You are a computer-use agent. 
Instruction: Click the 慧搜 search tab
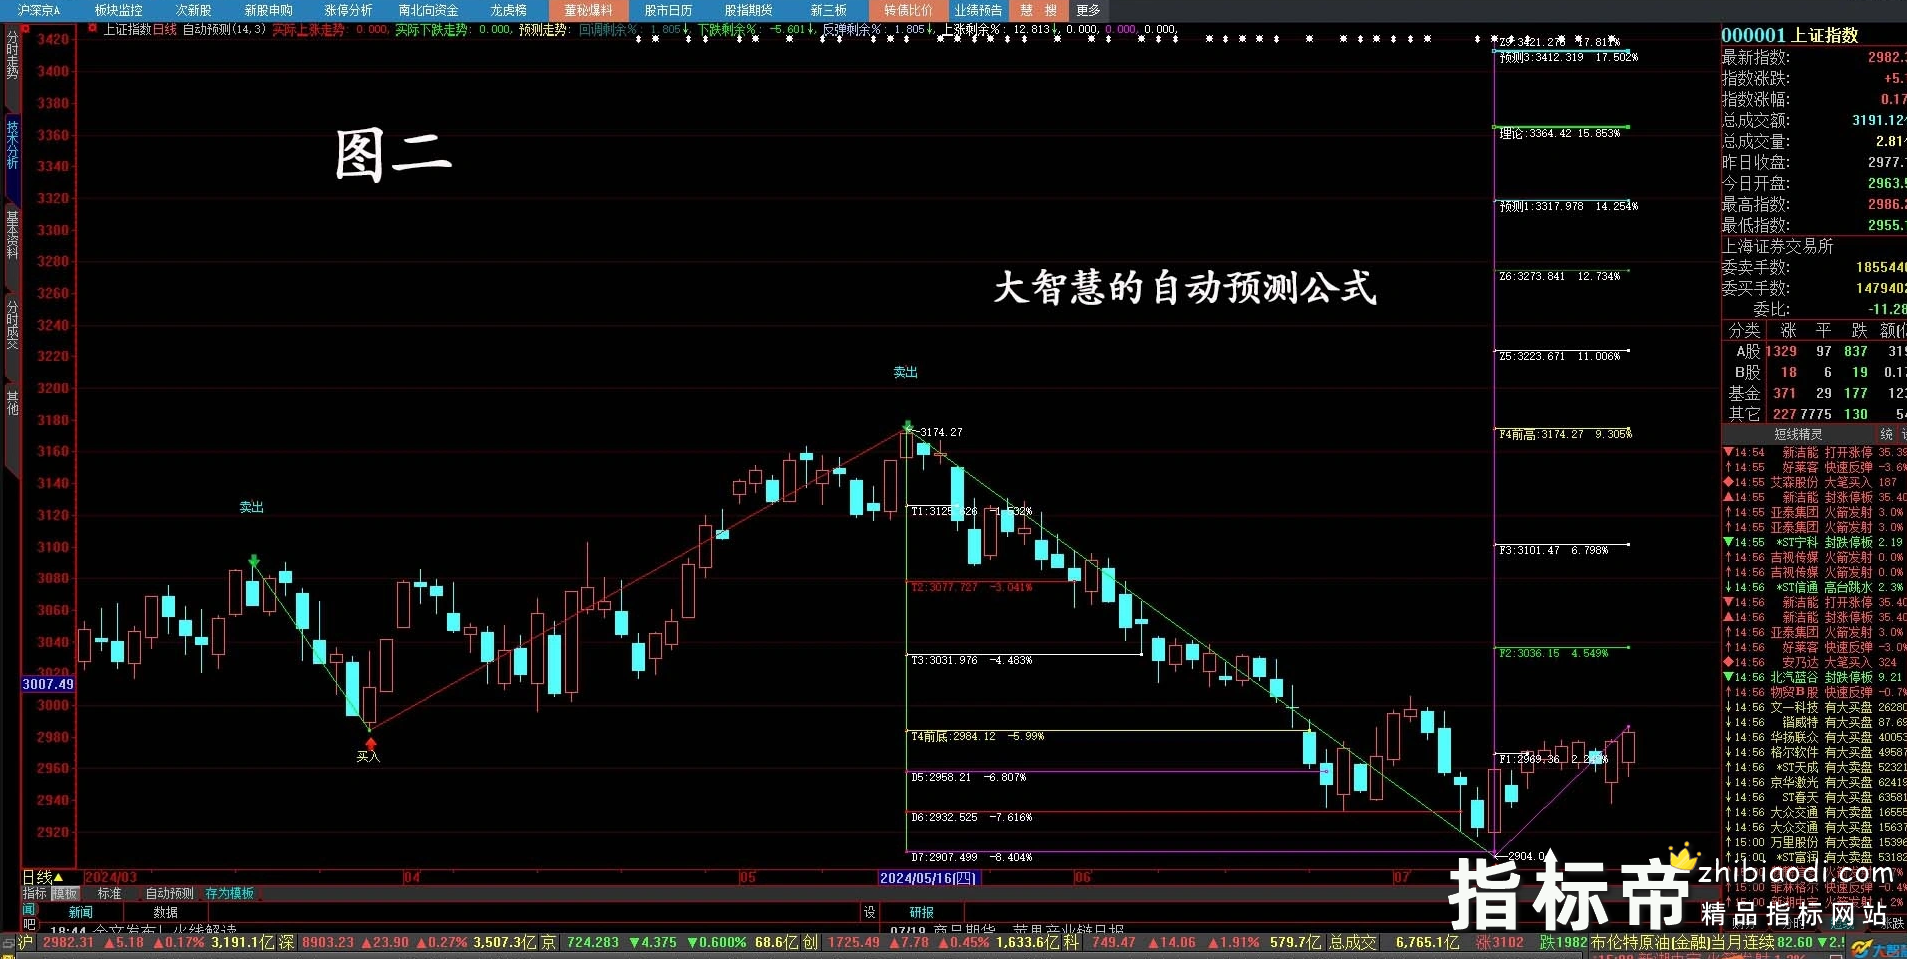point(1039,10)
